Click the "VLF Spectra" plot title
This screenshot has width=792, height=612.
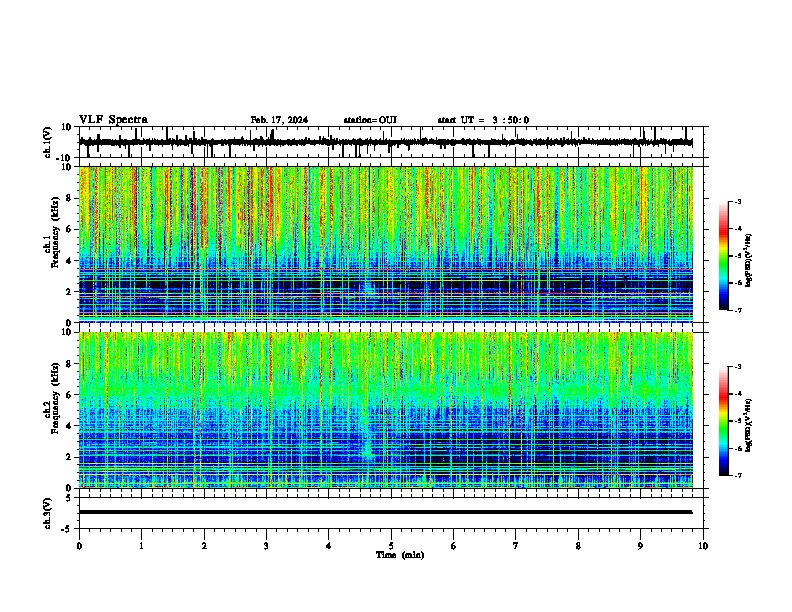coord(113,120)
